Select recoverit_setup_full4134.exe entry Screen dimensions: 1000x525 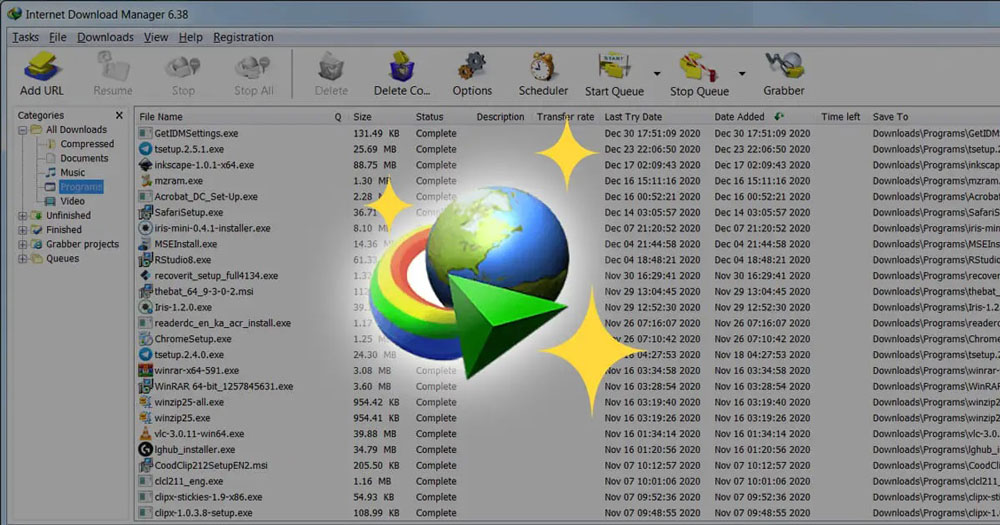568,276
